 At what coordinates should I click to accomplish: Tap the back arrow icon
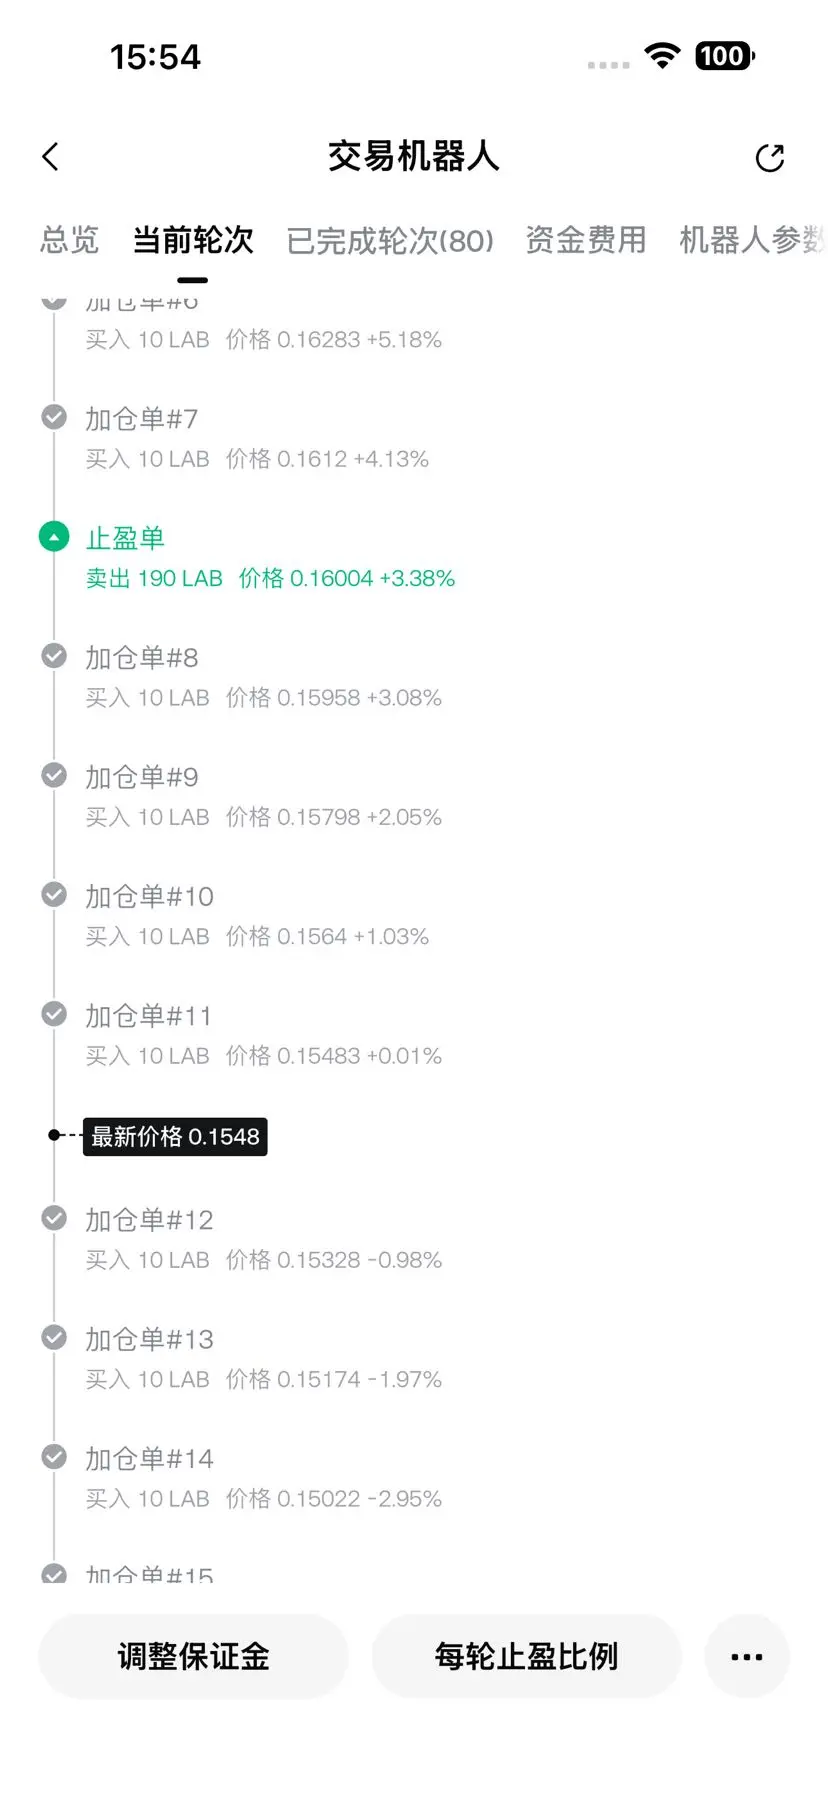51,156
